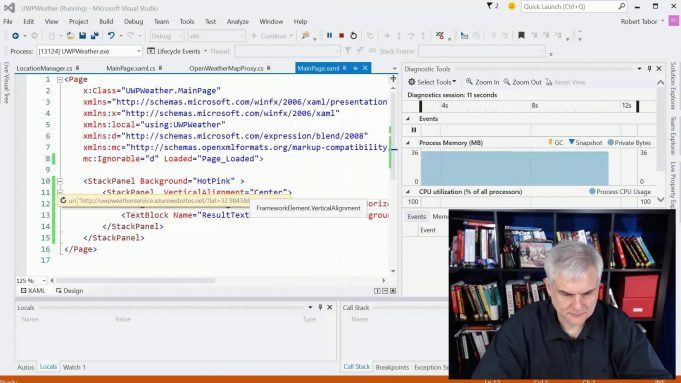Open the Build menu
This screenshot has width=681, height=383.
106,21
